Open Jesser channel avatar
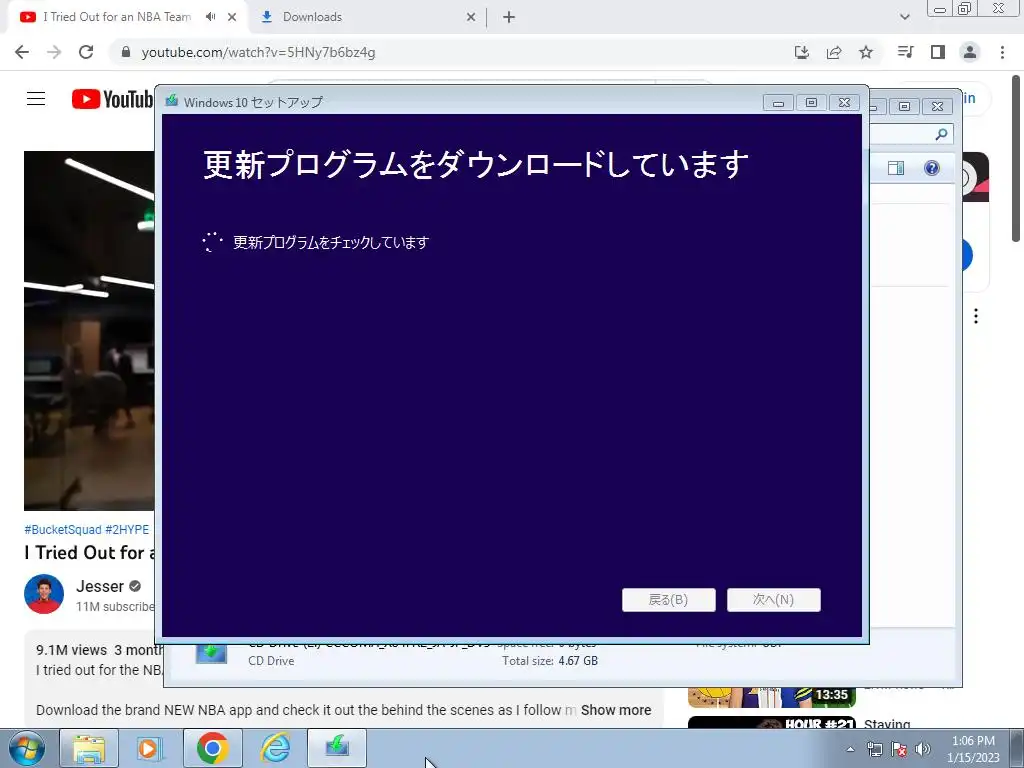This screenshot has width=1024, height=768. click(x=44, y=594)
